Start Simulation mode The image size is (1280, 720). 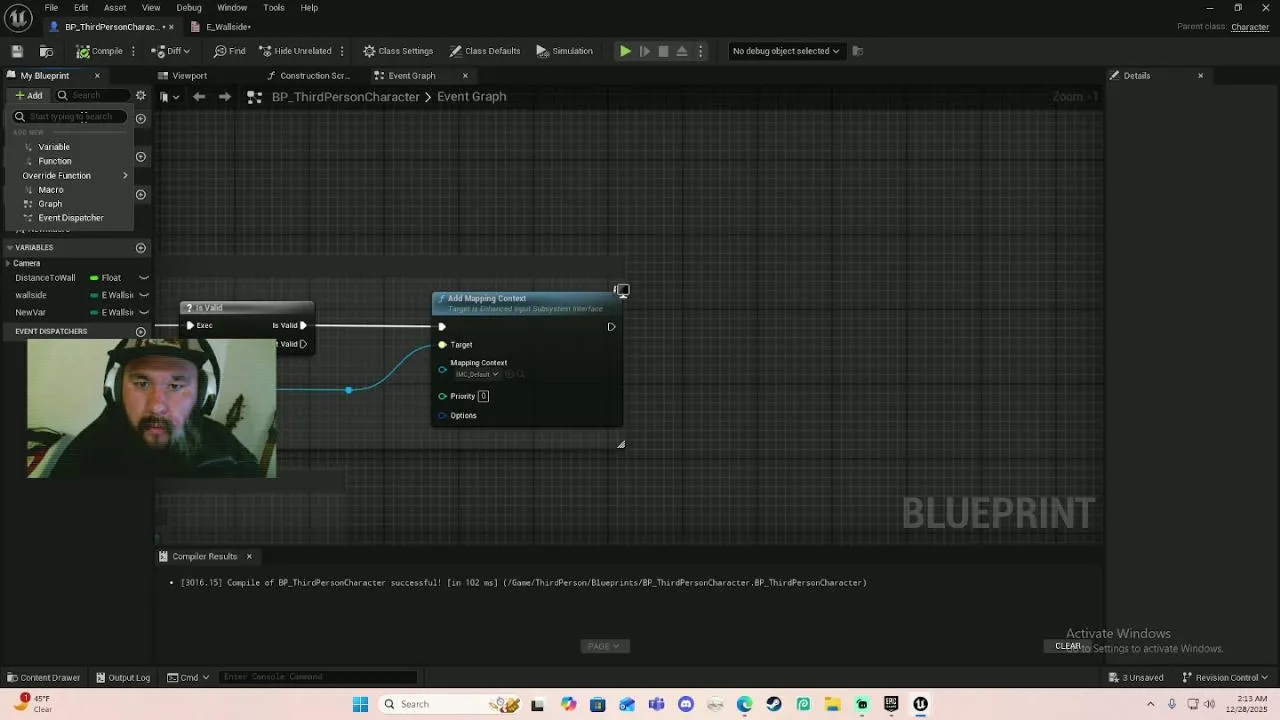[565, 51]
